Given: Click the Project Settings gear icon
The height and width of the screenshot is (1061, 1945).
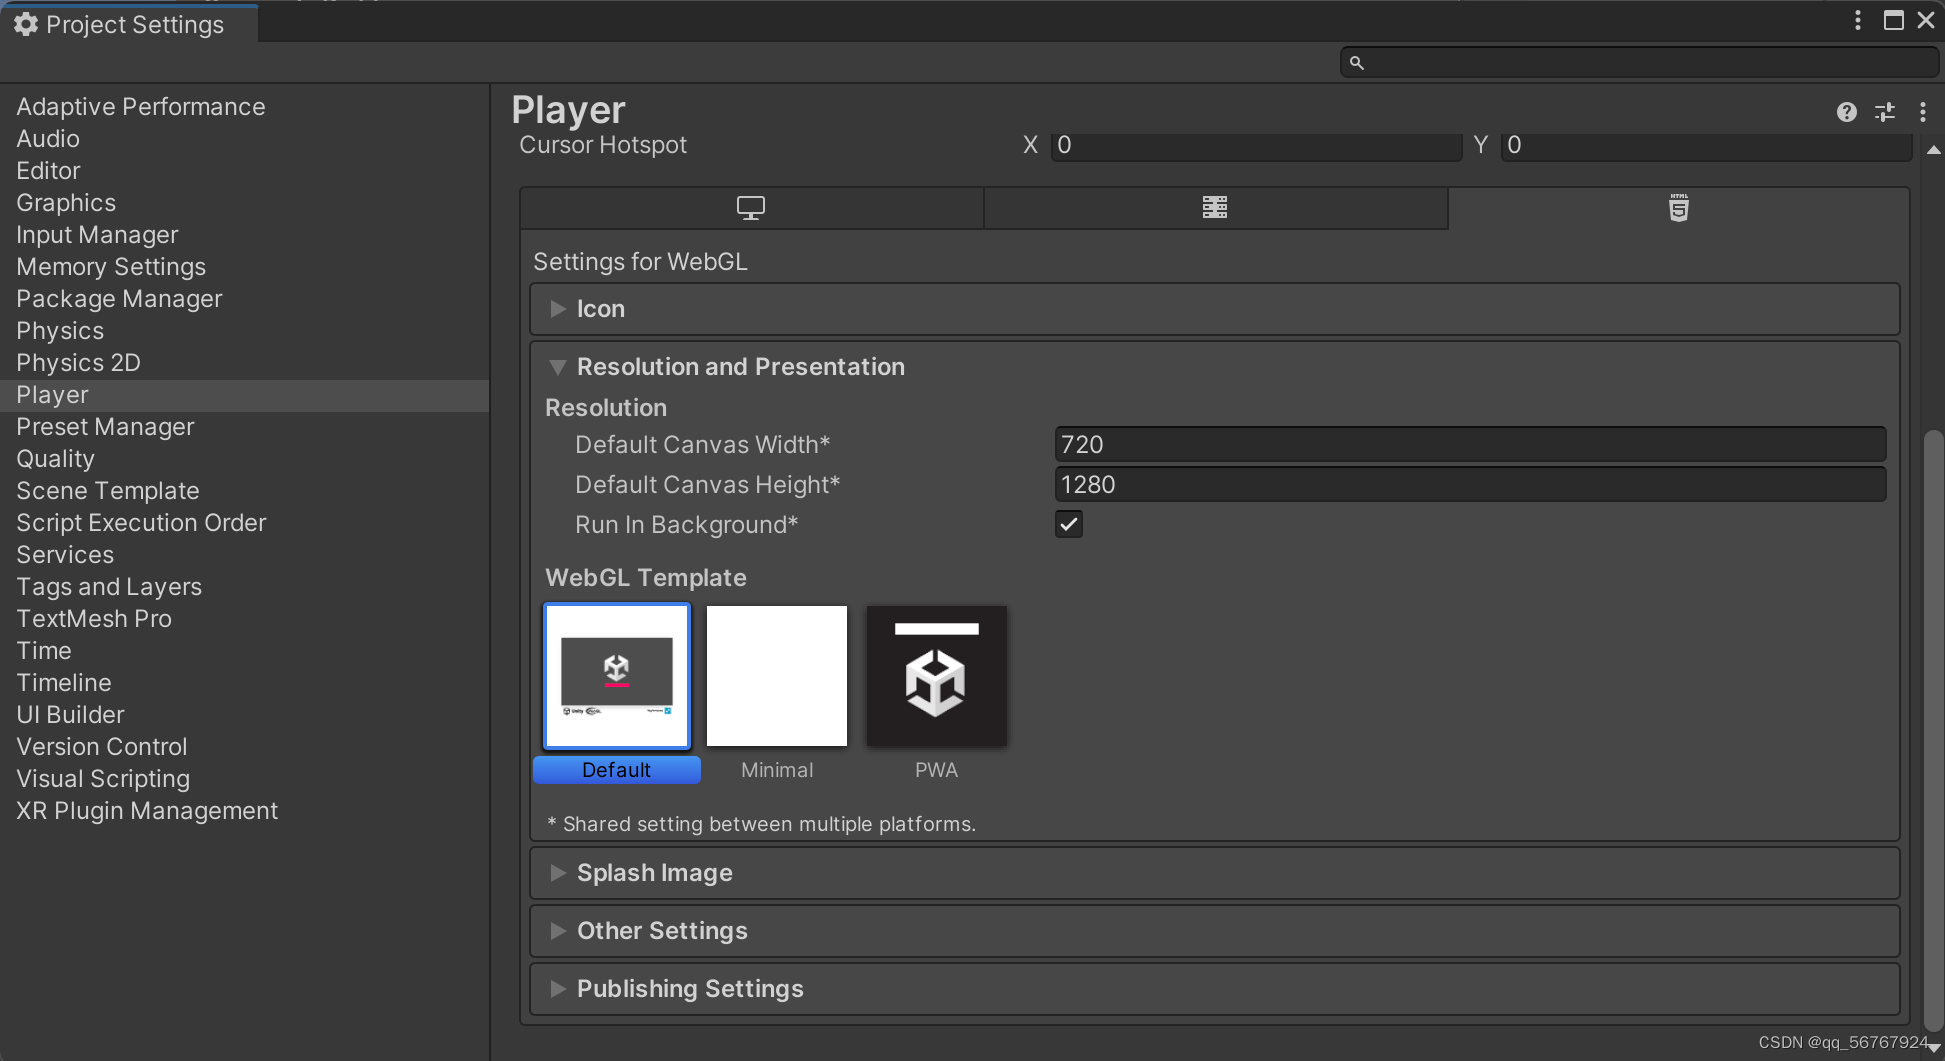Looking at the screenshot, I should [25, 24].
